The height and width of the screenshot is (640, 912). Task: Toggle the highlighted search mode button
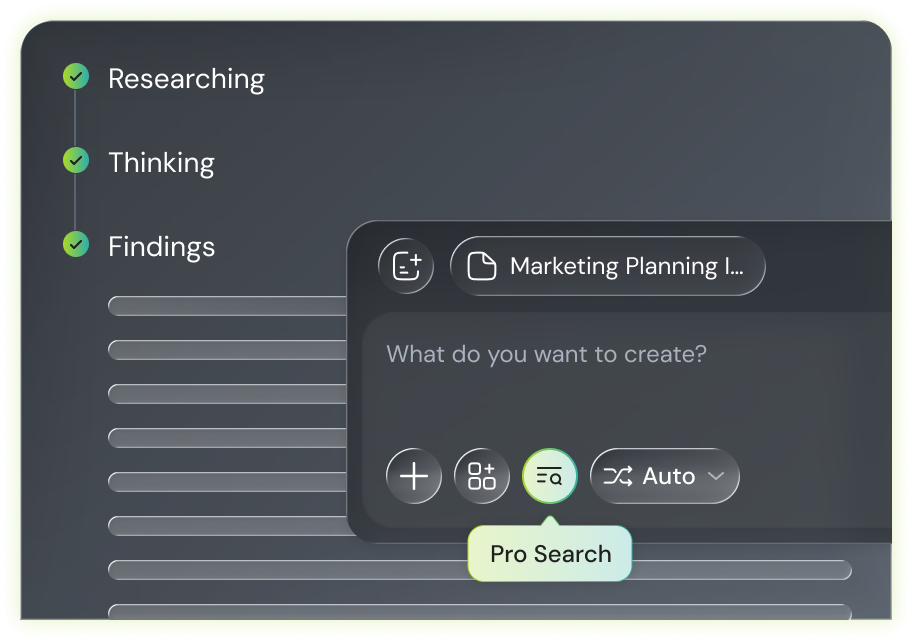[x=549, y=476]
